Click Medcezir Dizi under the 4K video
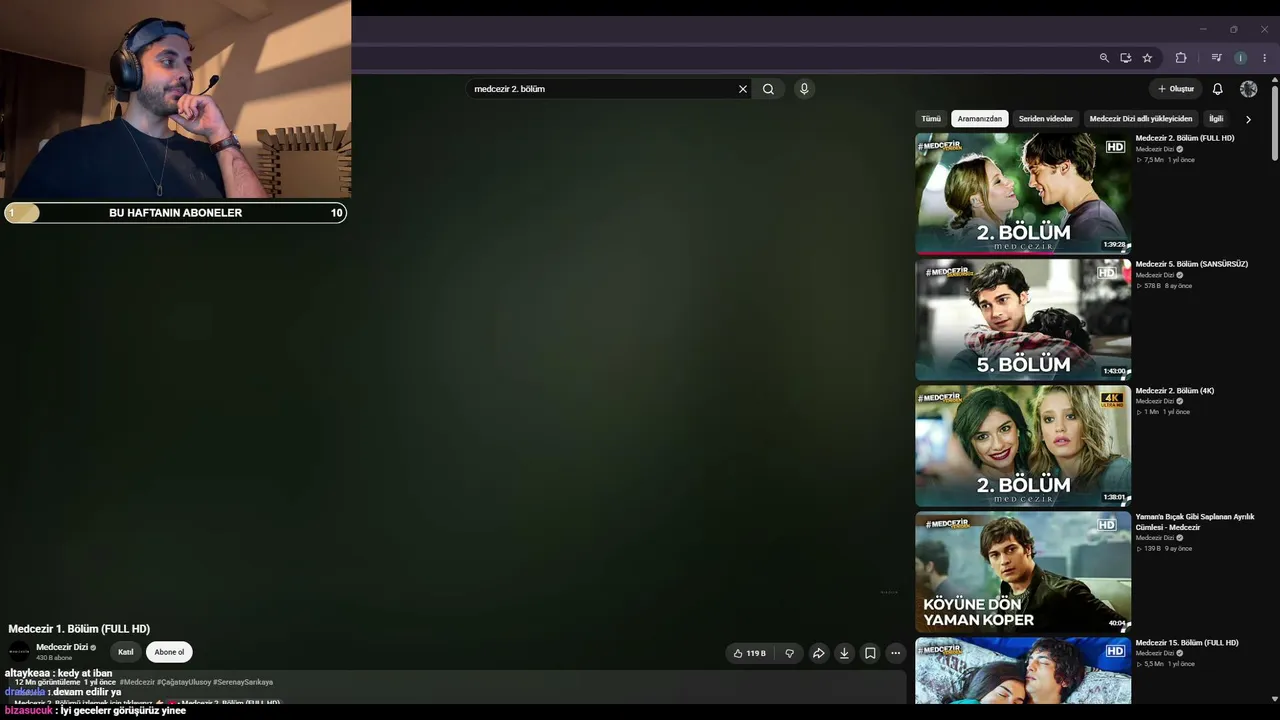 coord(1155,401)
